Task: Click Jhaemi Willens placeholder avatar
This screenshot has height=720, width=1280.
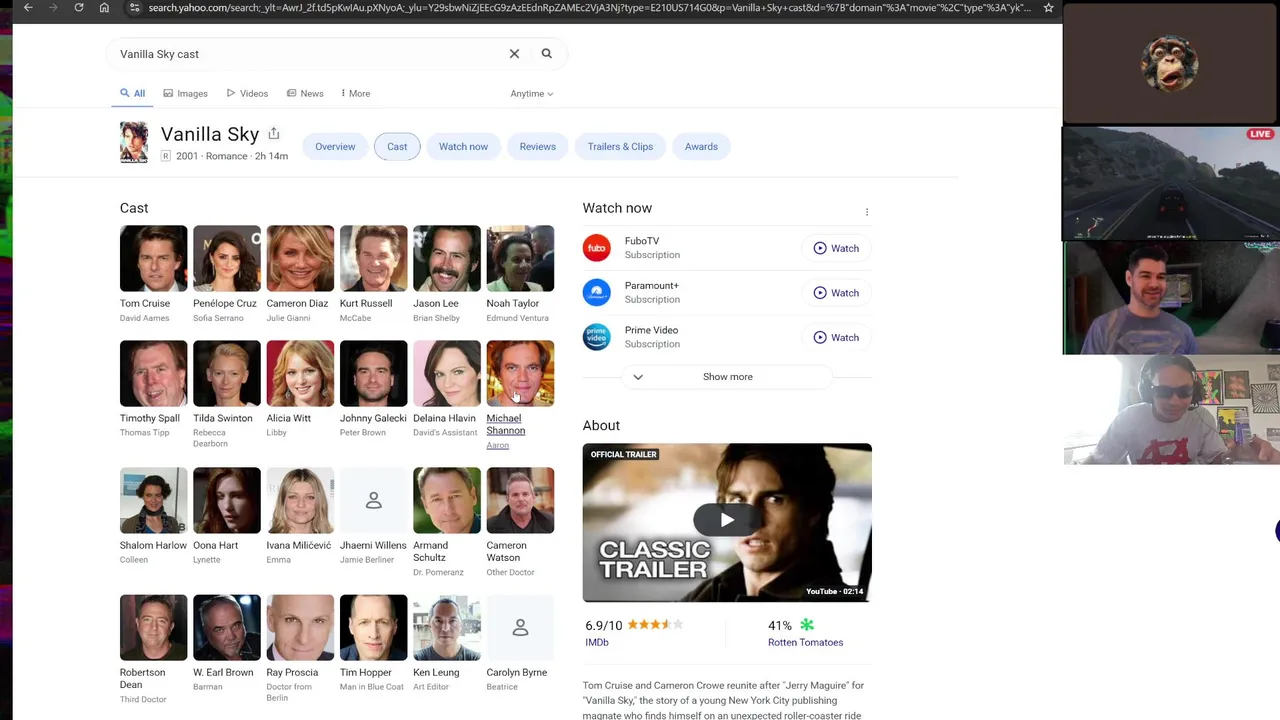Action: pos(373,500)
